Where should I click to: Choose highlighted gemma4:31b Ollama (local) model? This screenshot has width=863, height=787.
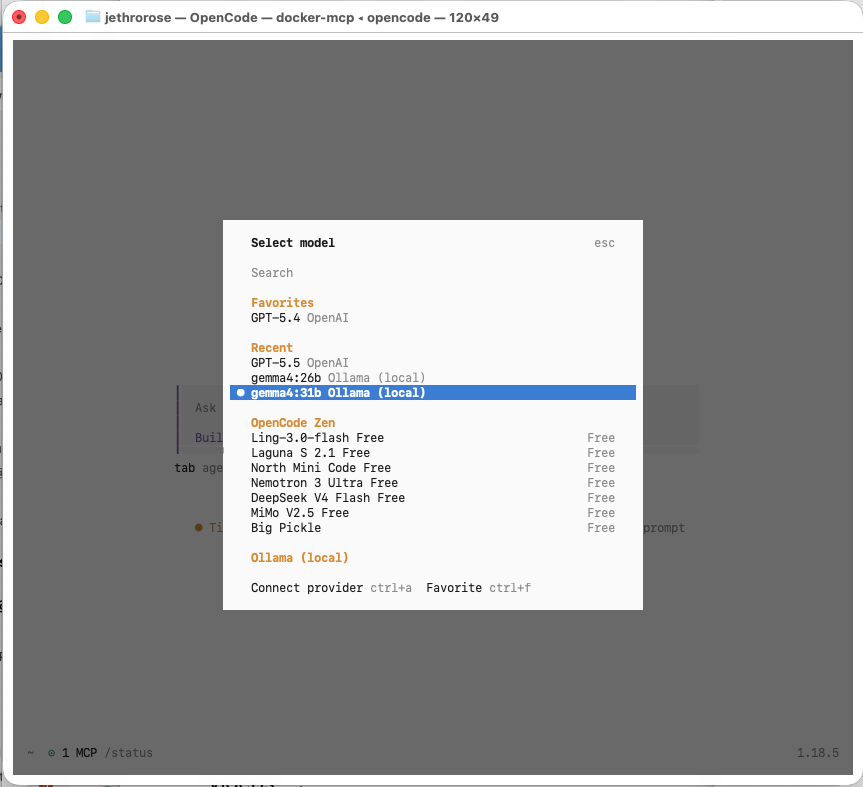(433, 393)
